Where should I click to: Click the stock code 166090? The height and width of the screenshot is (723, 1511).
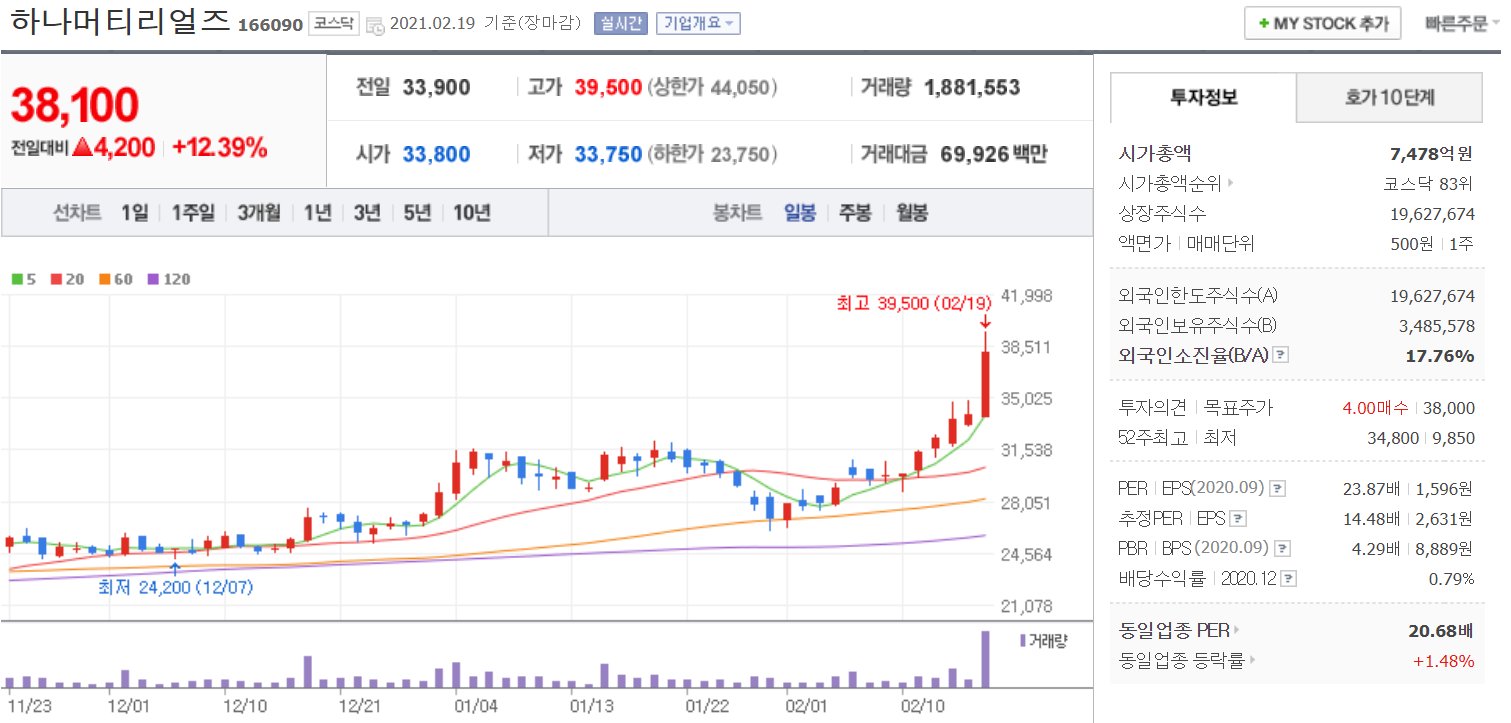[270, 25]
